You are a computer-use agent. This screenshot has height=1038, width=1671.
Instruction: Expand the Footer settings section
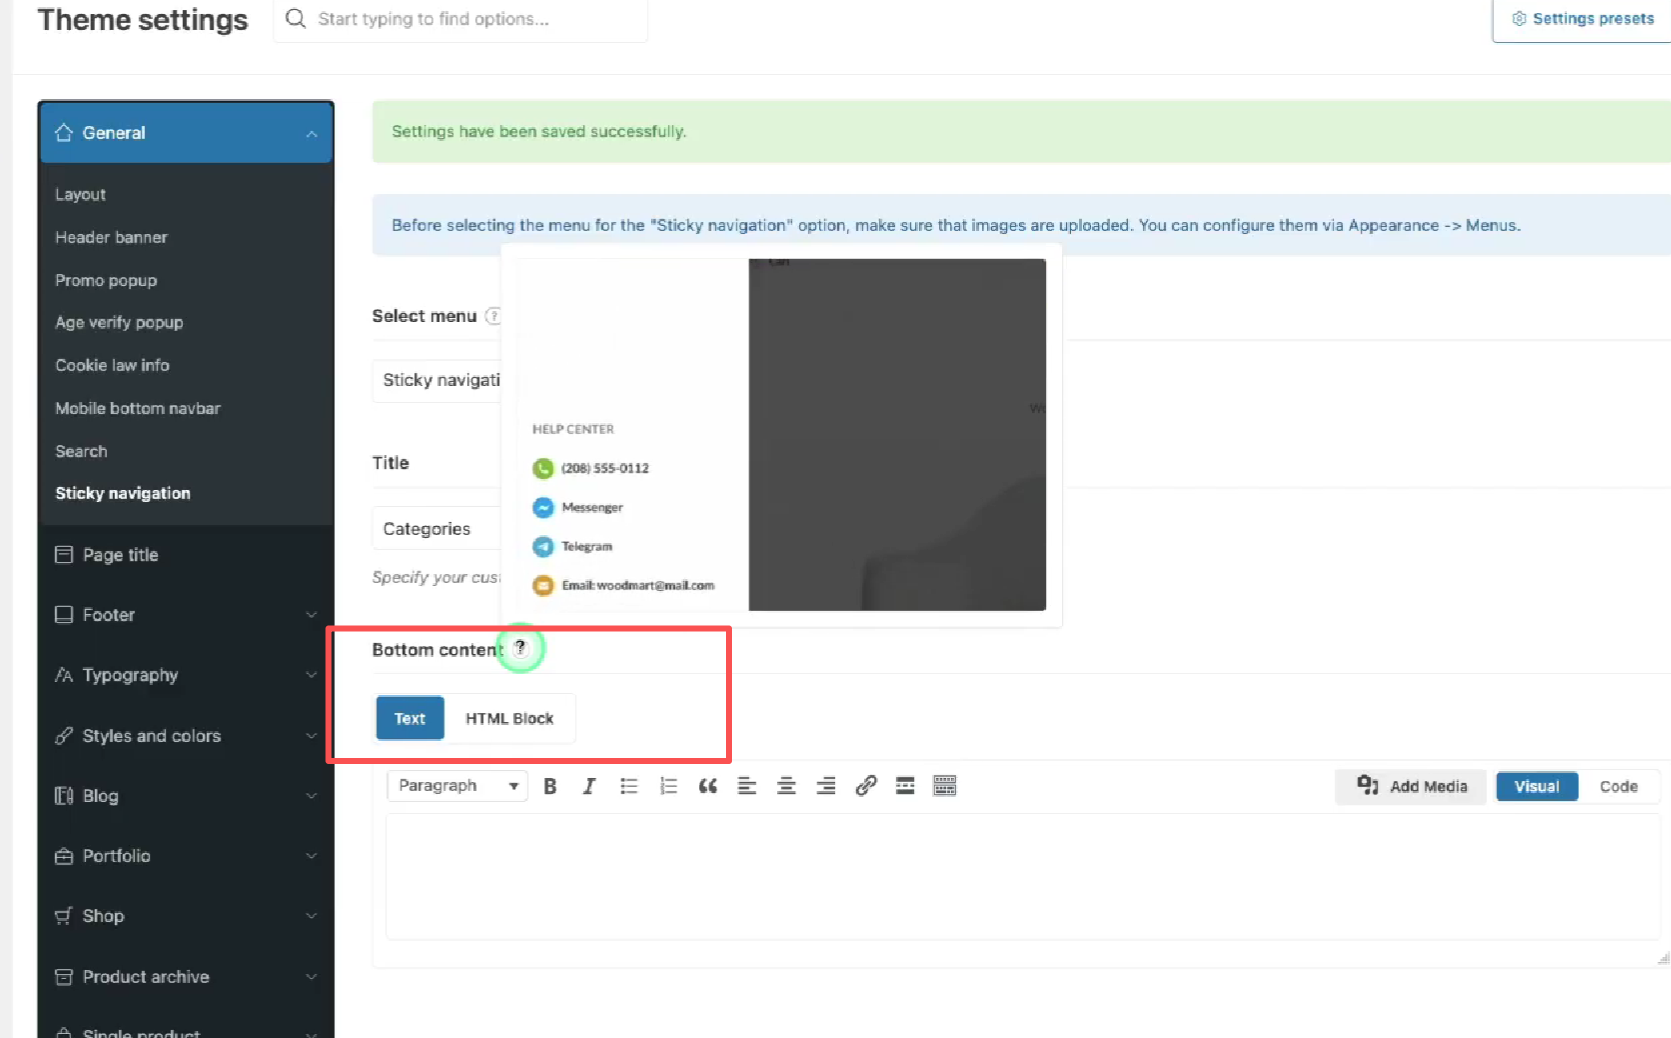[x=108, y=614]
